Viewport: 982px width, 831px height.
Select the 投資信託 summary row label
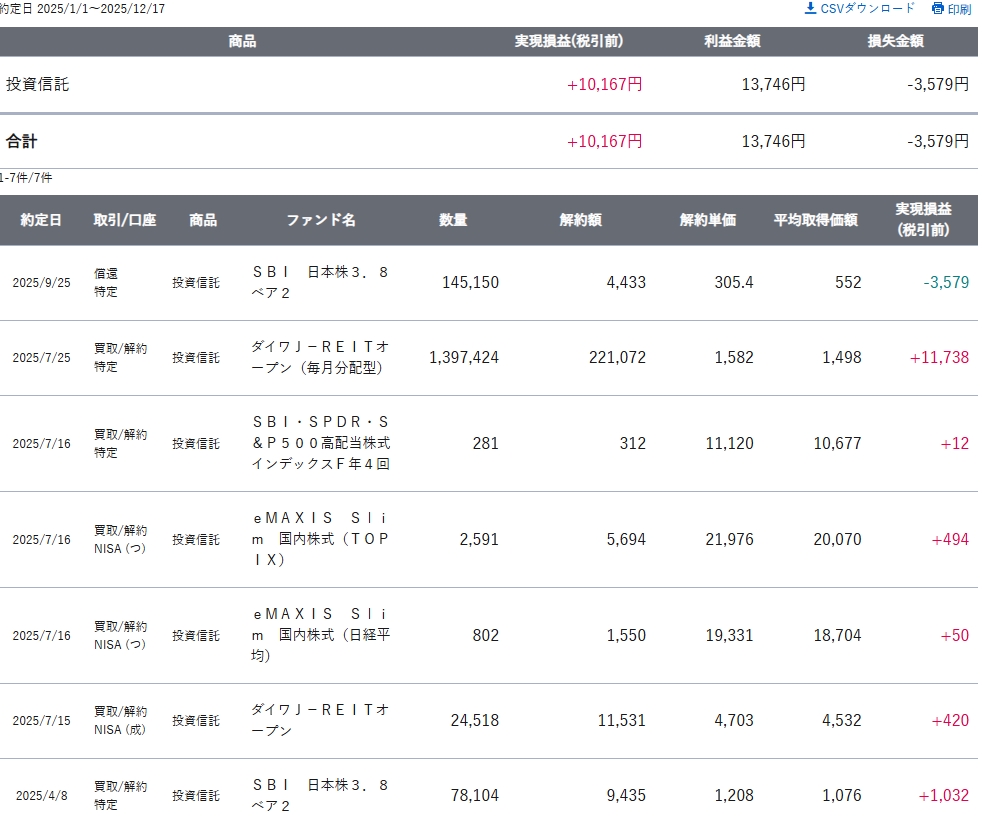[38, 85]
